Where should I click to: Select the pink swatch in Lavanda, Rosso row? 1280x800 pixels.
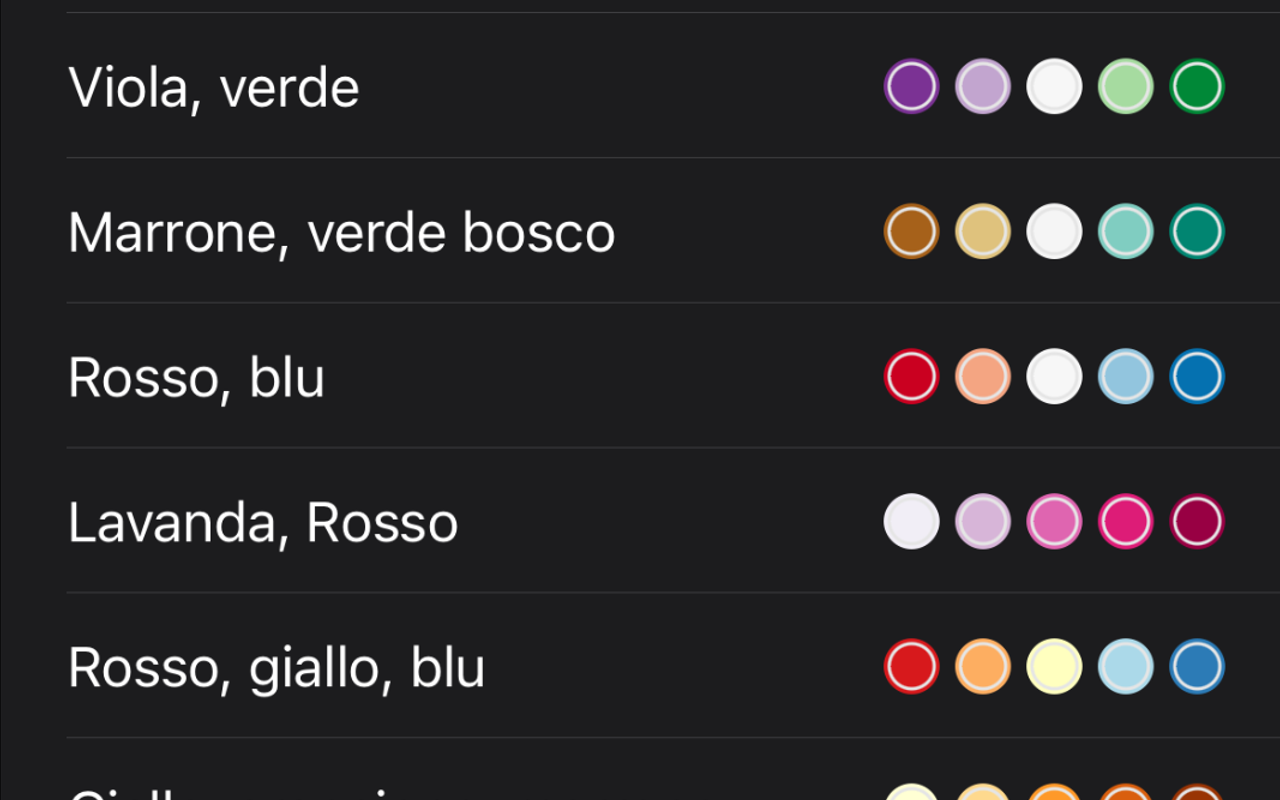(1053, 522)
